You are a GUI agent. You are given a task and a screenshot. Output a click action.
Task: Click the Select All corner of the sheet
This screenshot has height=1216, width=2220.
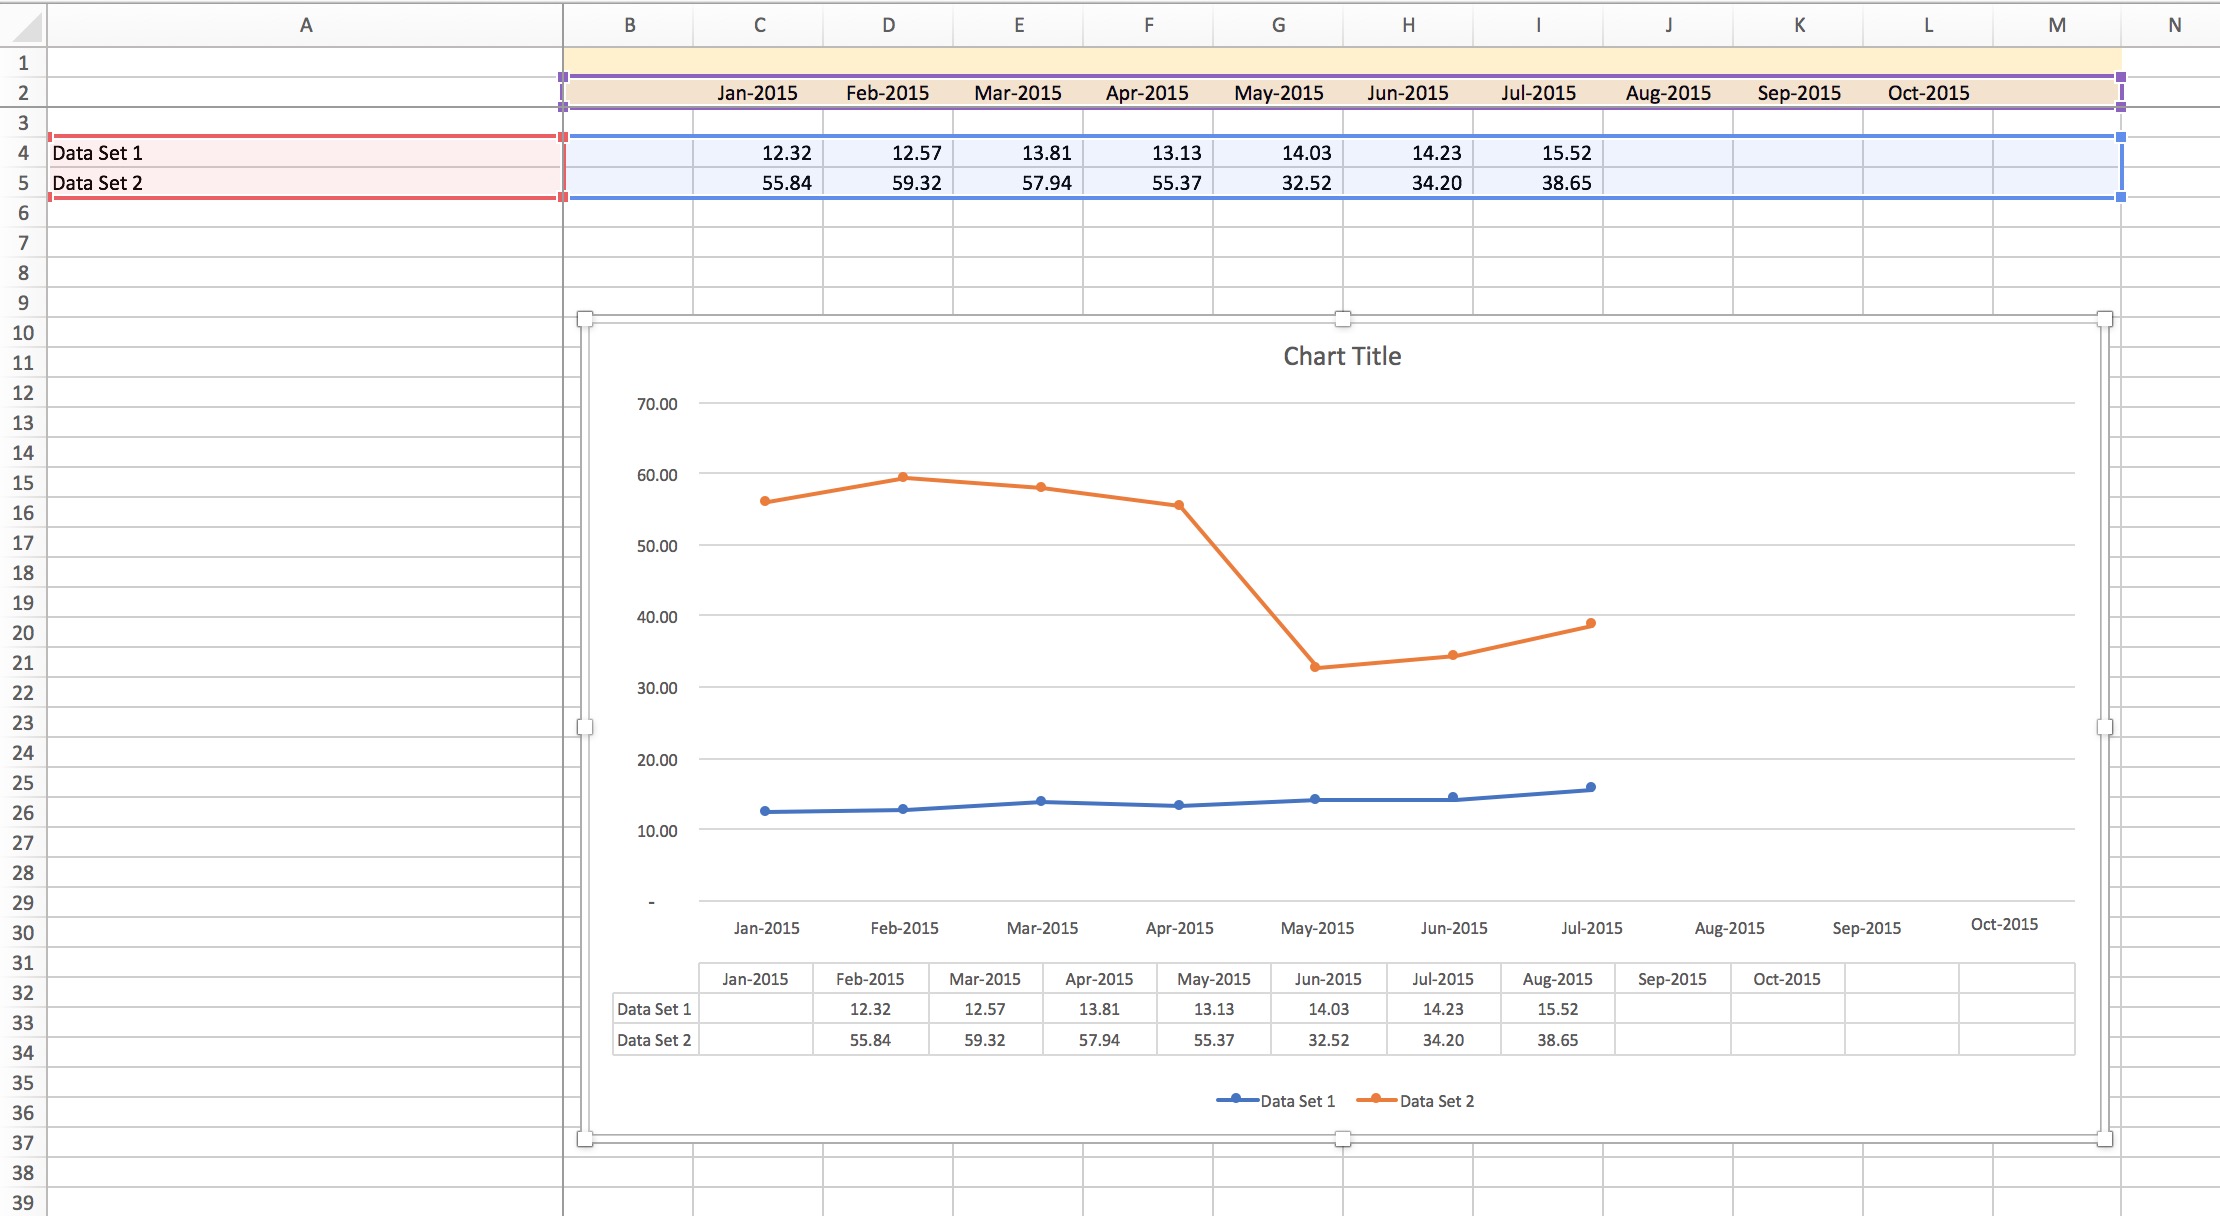point(23,25)
